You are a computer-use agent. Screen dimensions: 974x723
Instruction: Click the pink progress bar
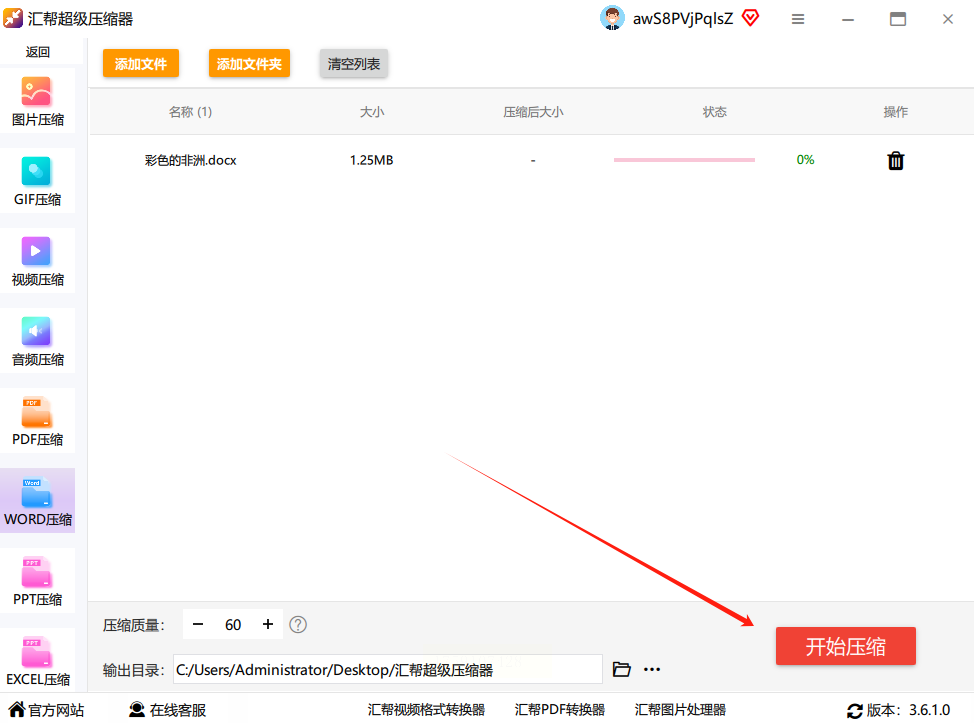click(685, 160)
